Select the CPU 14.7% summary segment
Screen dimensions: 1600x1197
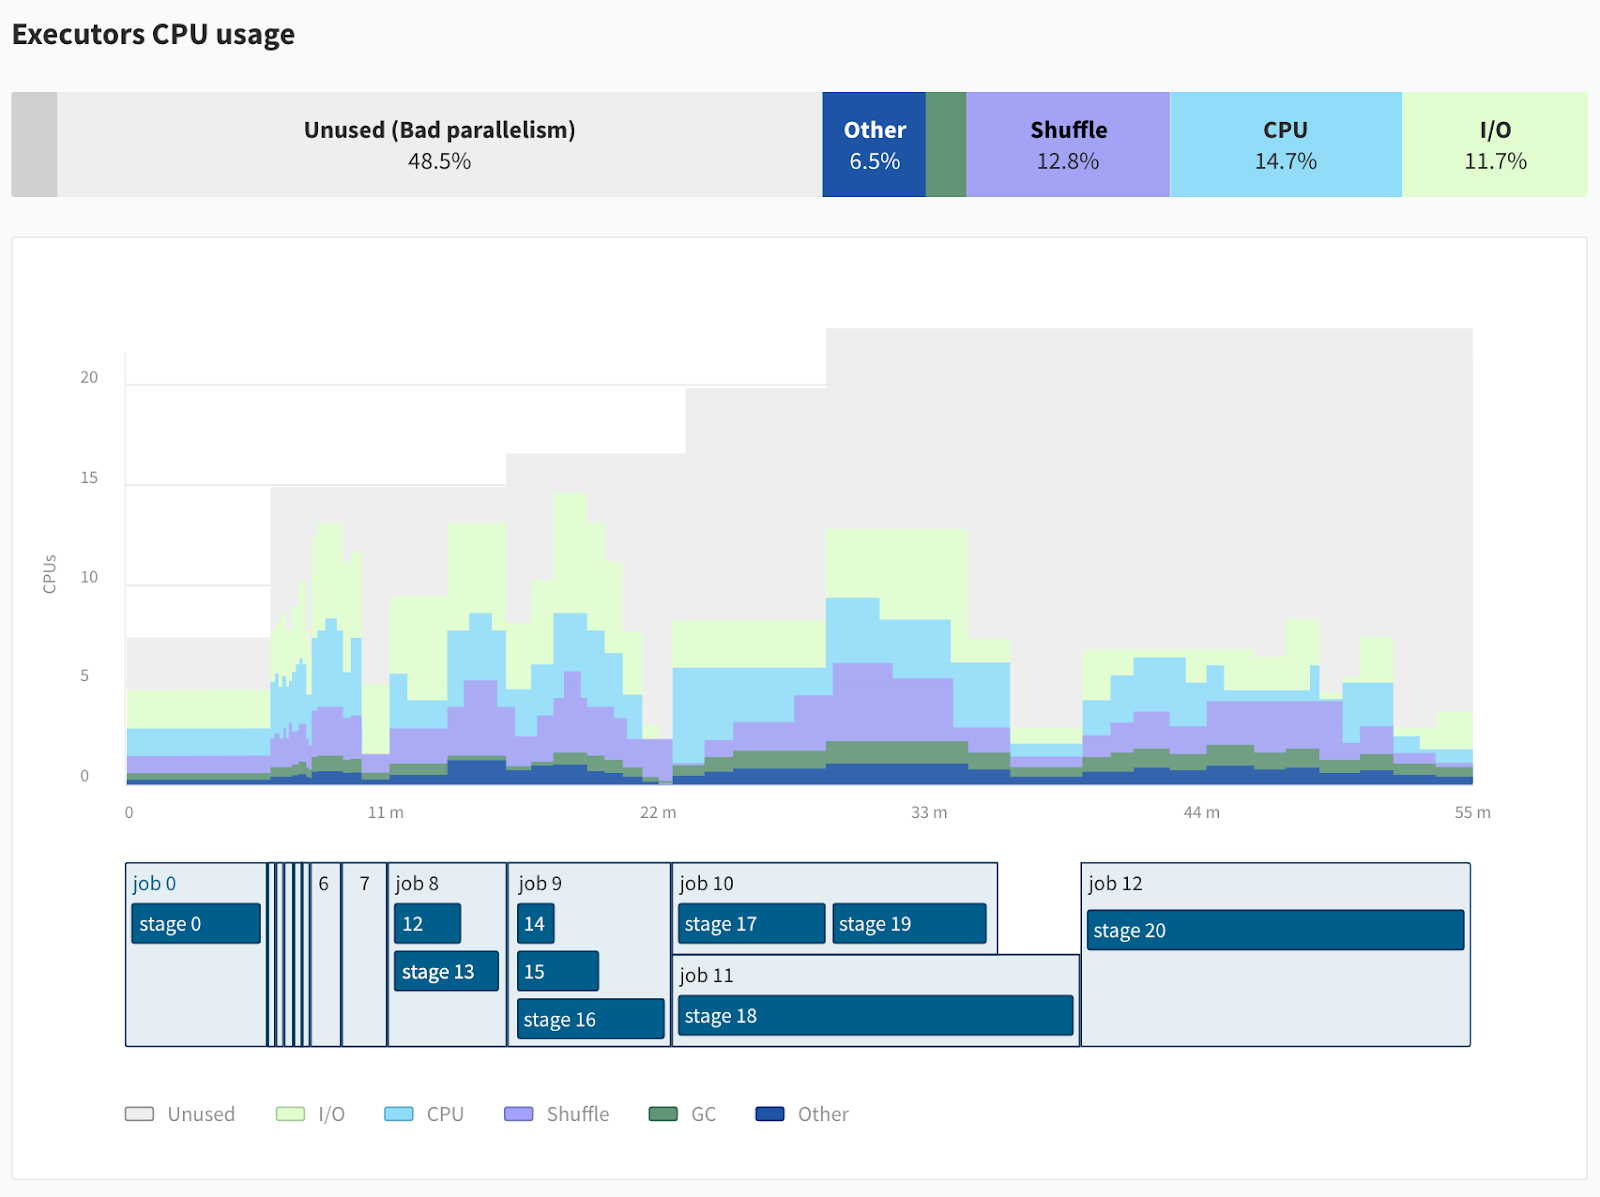pyautogui.click(x=1285, y=145)
